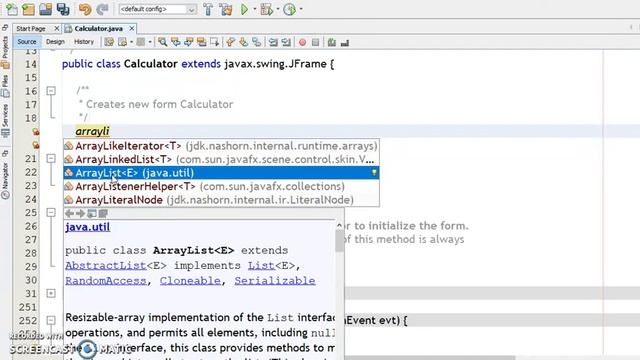
Task: Choose ArrayList<E> (java.util) completion
Action: point(221,173)
